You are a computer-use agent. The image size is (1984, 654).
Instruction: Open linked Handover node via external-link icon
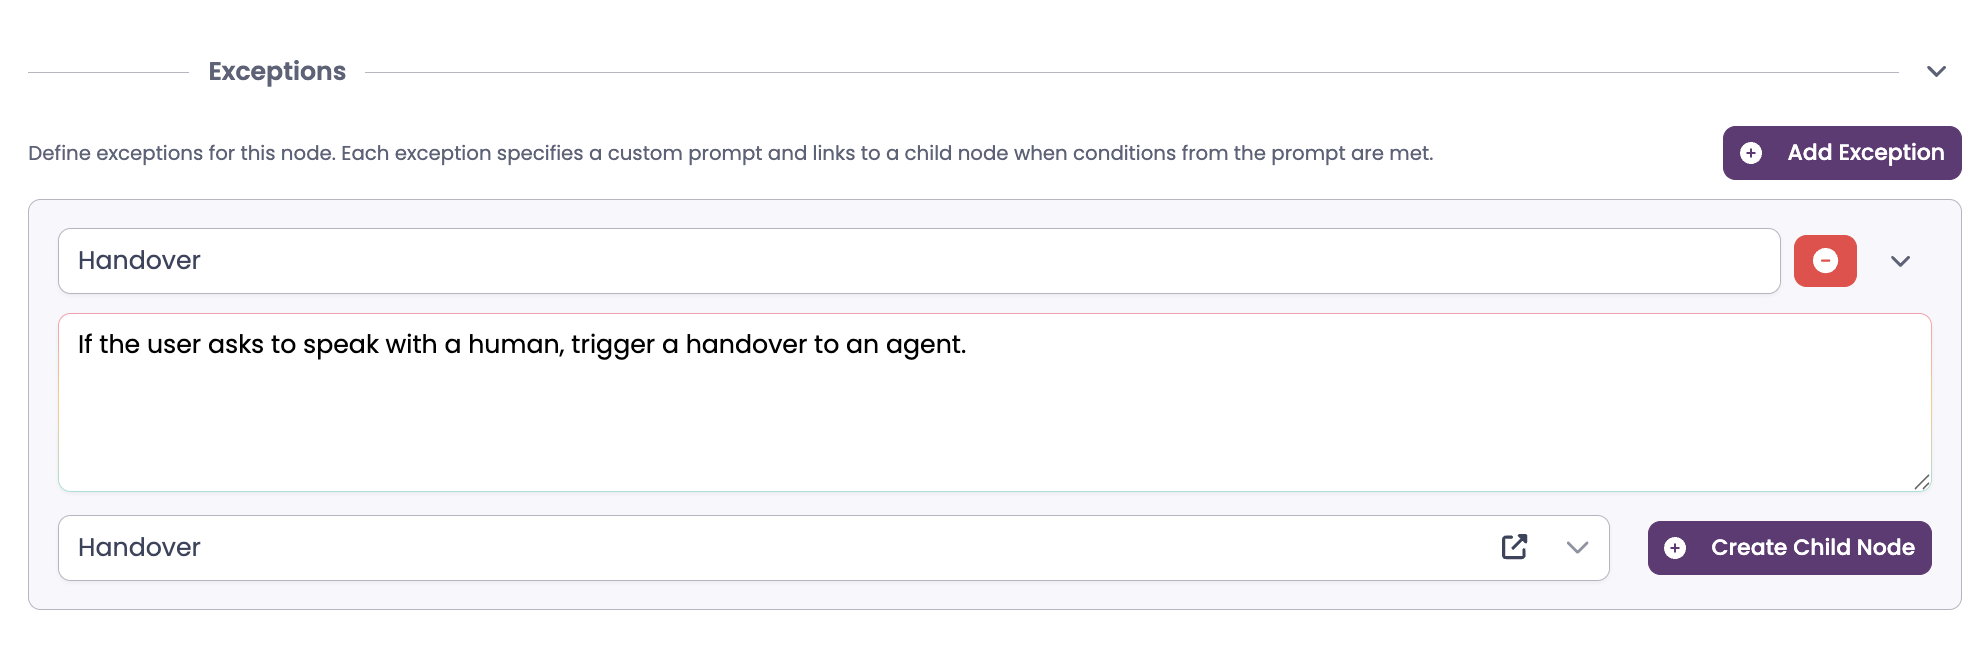pyautogui.click(x=1514, y=547)
